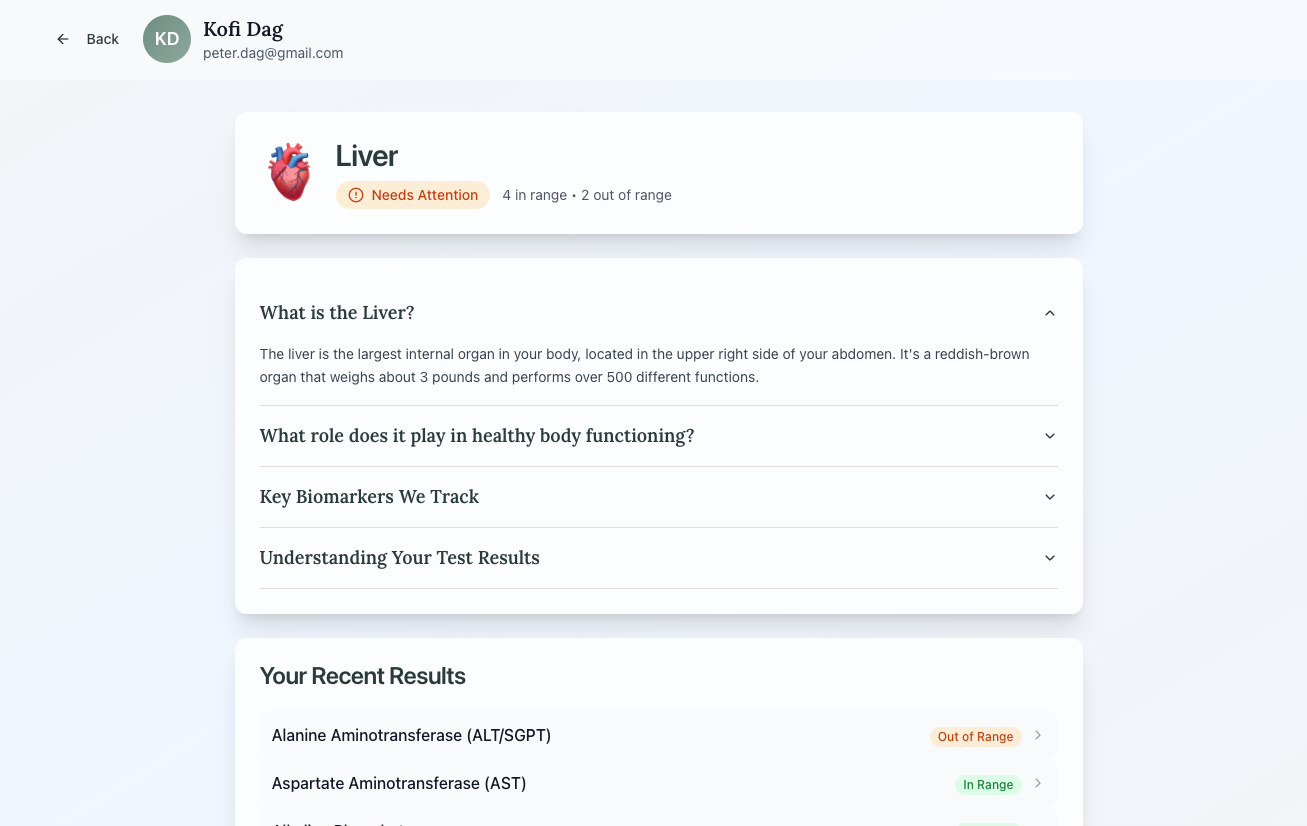Click the What is the Liver heading
The image size is (1307, 826).
click(337, 313)
